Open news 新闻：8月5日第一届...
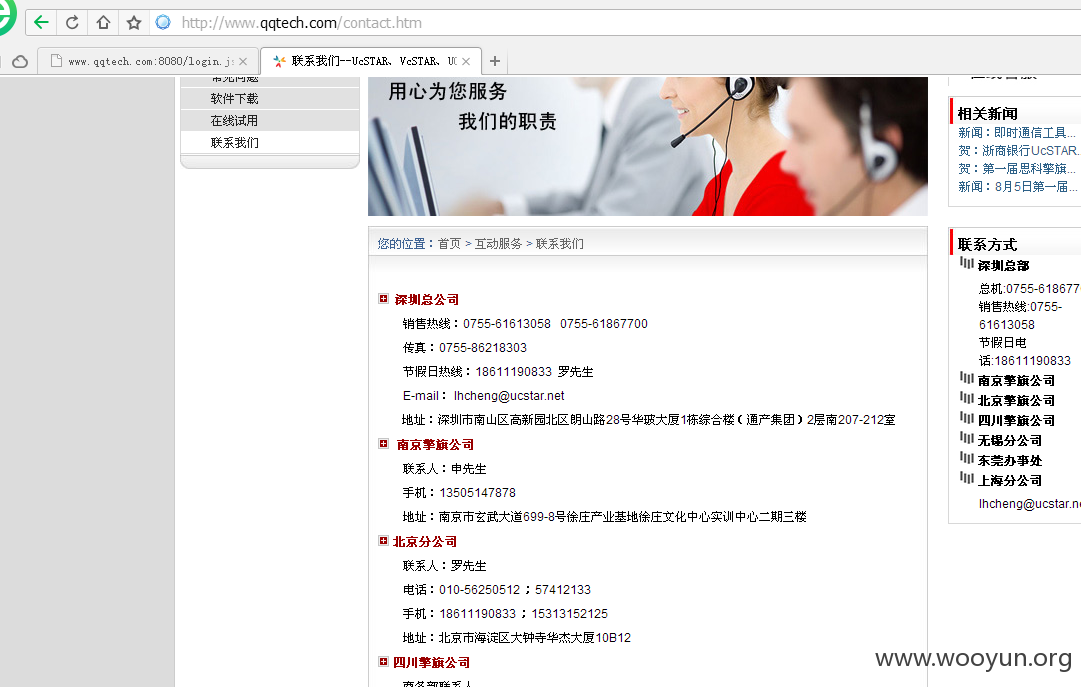1081x687 pixels. click(x=1018, y=186)
